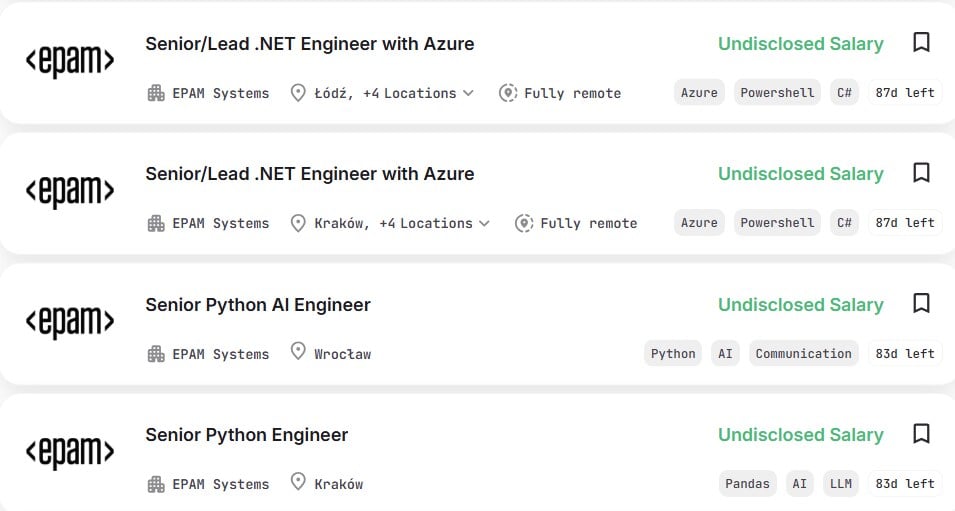The height and width of the screenshot is (511, 955).
Task: Bookmark the Kraków Senior/Lead .NET Engineer job
Action: [x=922, y=173]
